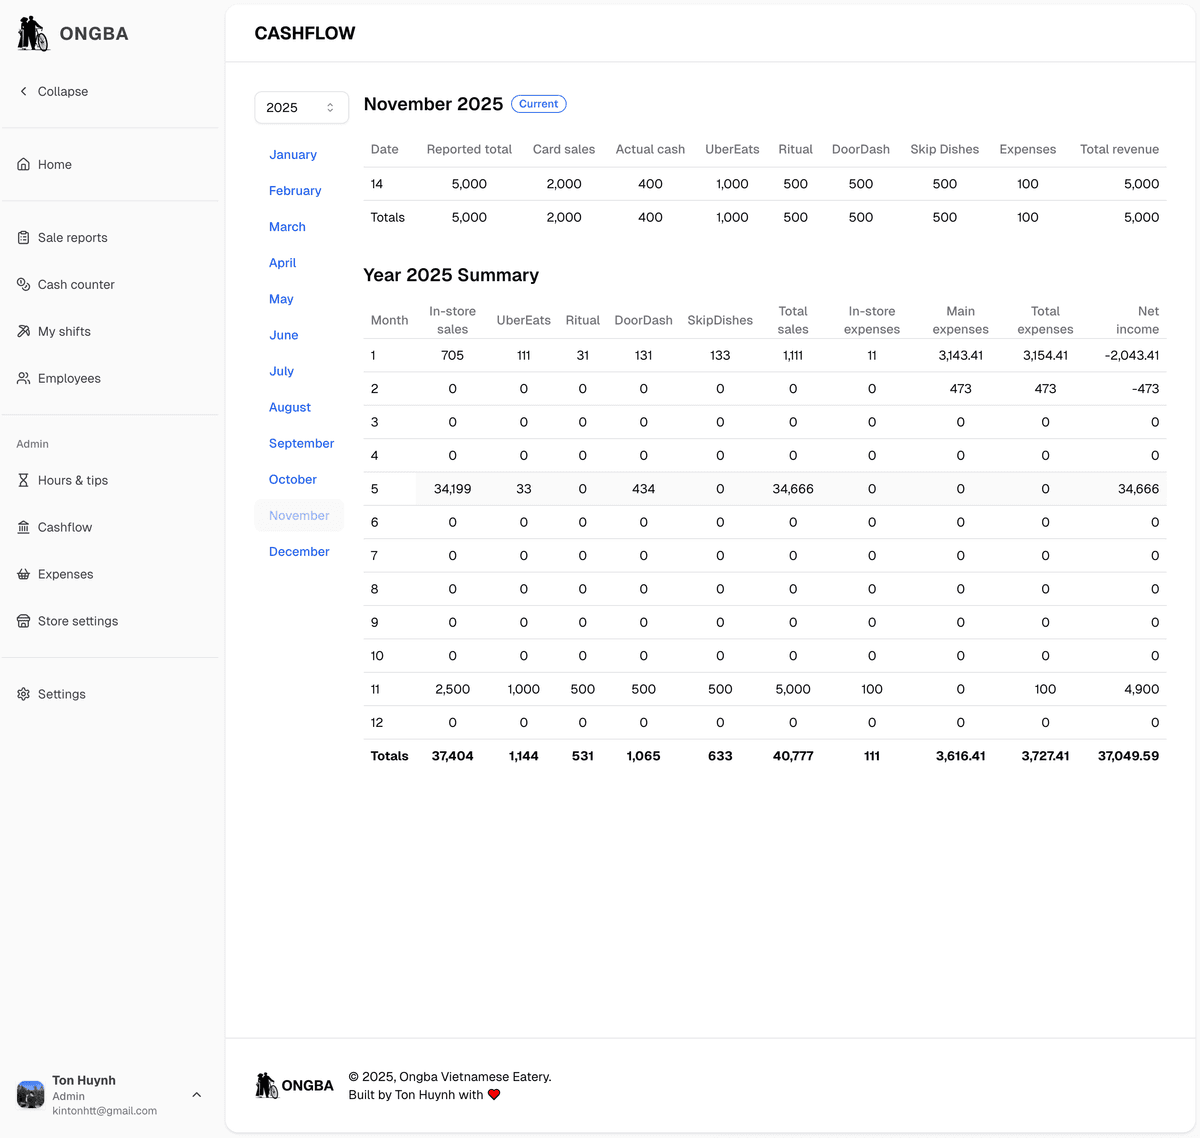The height and width of the screenshot is (1138, 1200).
Task: Select the Sale reports report icon
Action: click(22, 237)
